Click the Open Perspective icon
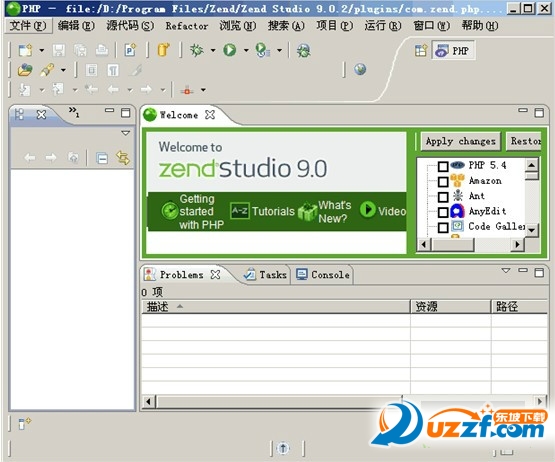 coord(421,51)
